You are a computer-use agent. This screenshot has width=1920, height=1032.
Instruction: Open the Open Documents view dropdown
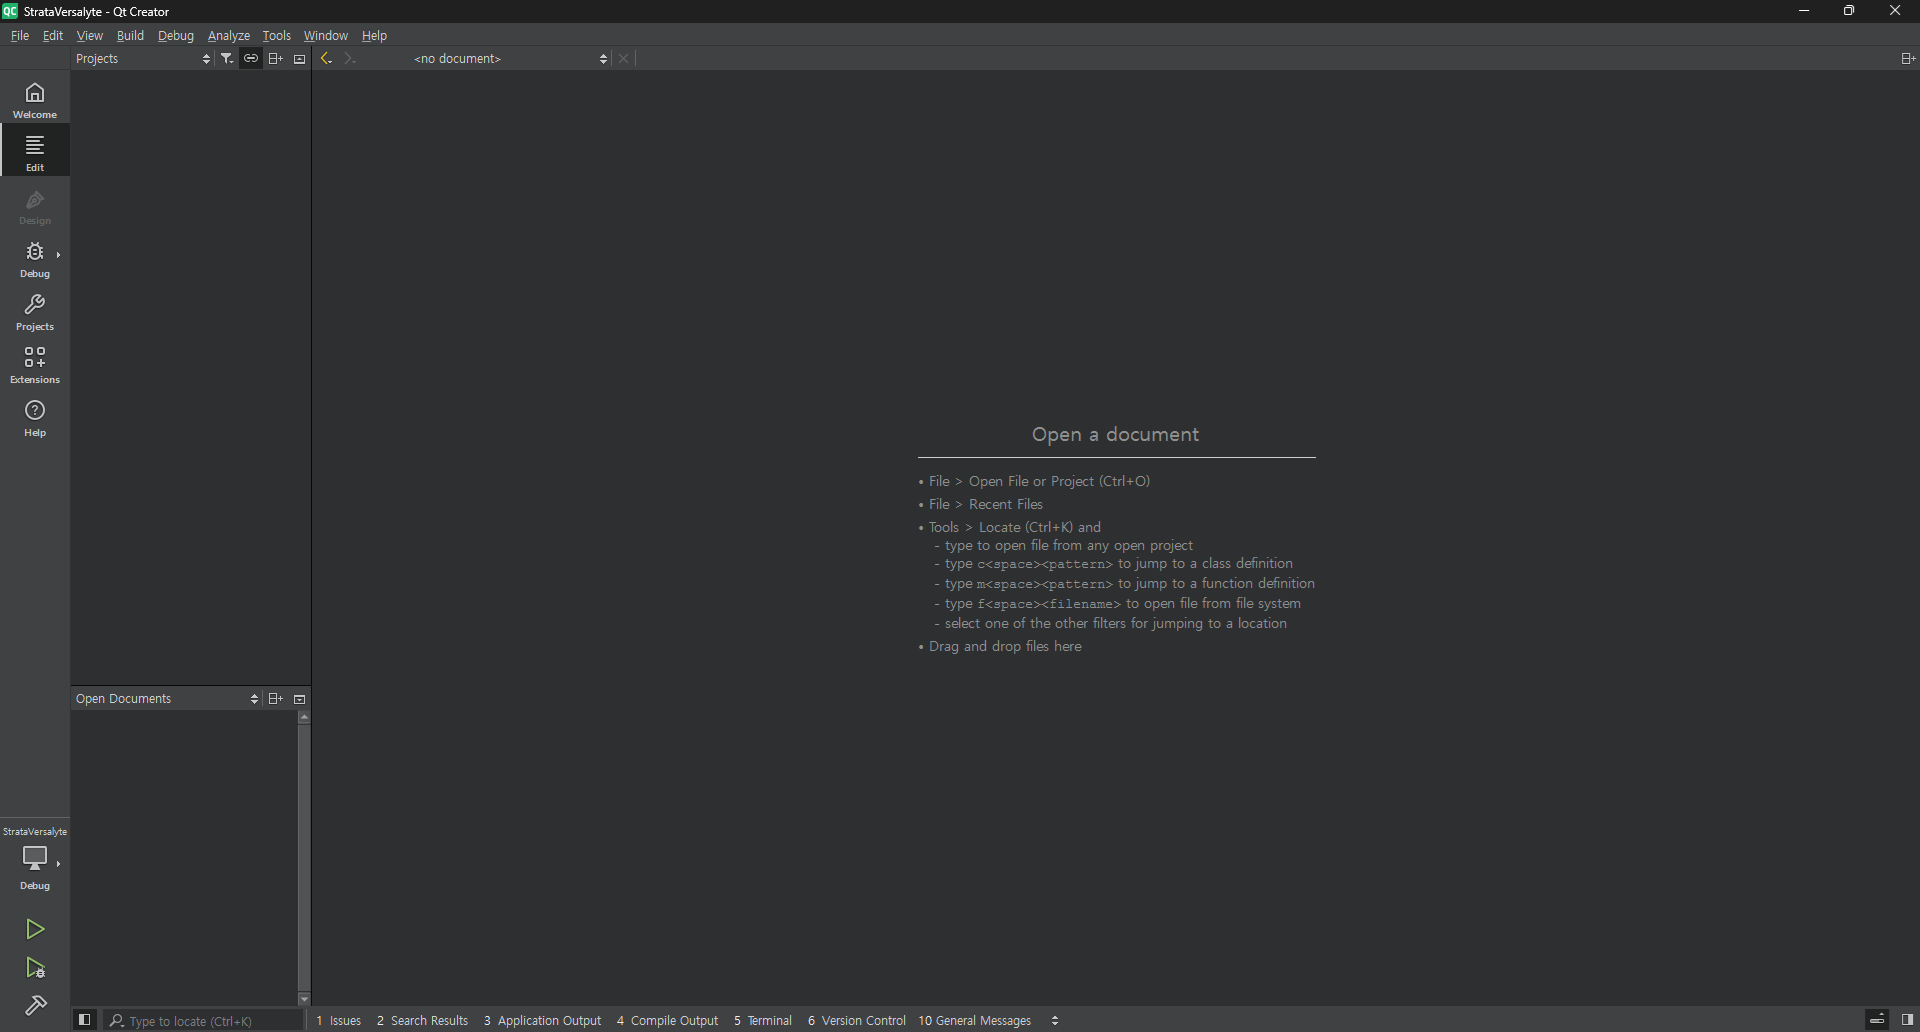click(x=167, y=699)
